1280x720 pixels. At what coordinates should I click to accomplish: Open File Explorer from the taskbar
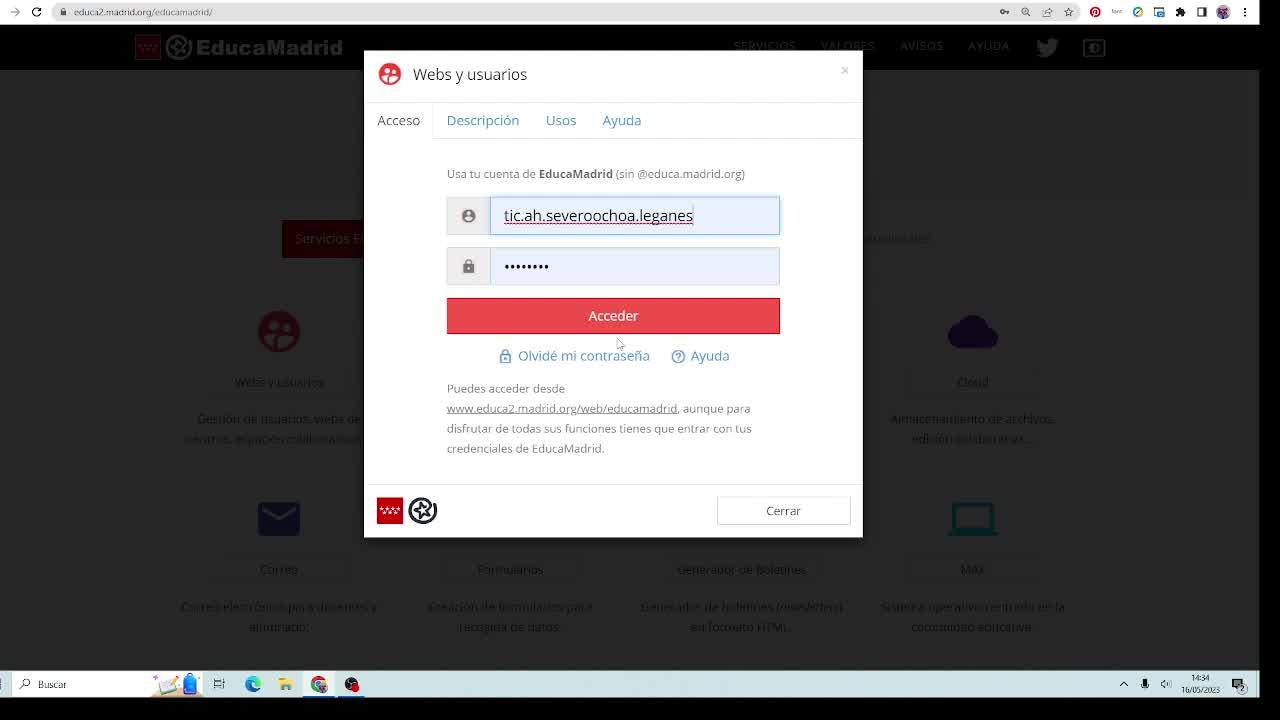[x=286, y=684]
